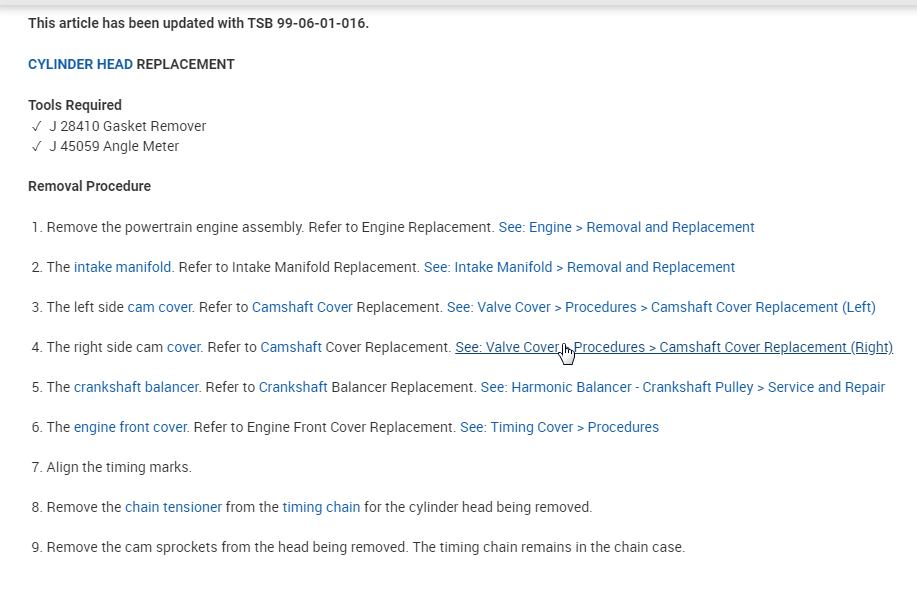Open the CYLINDER HEAD link in the heading
917x592 pixels.
point(80,64)
